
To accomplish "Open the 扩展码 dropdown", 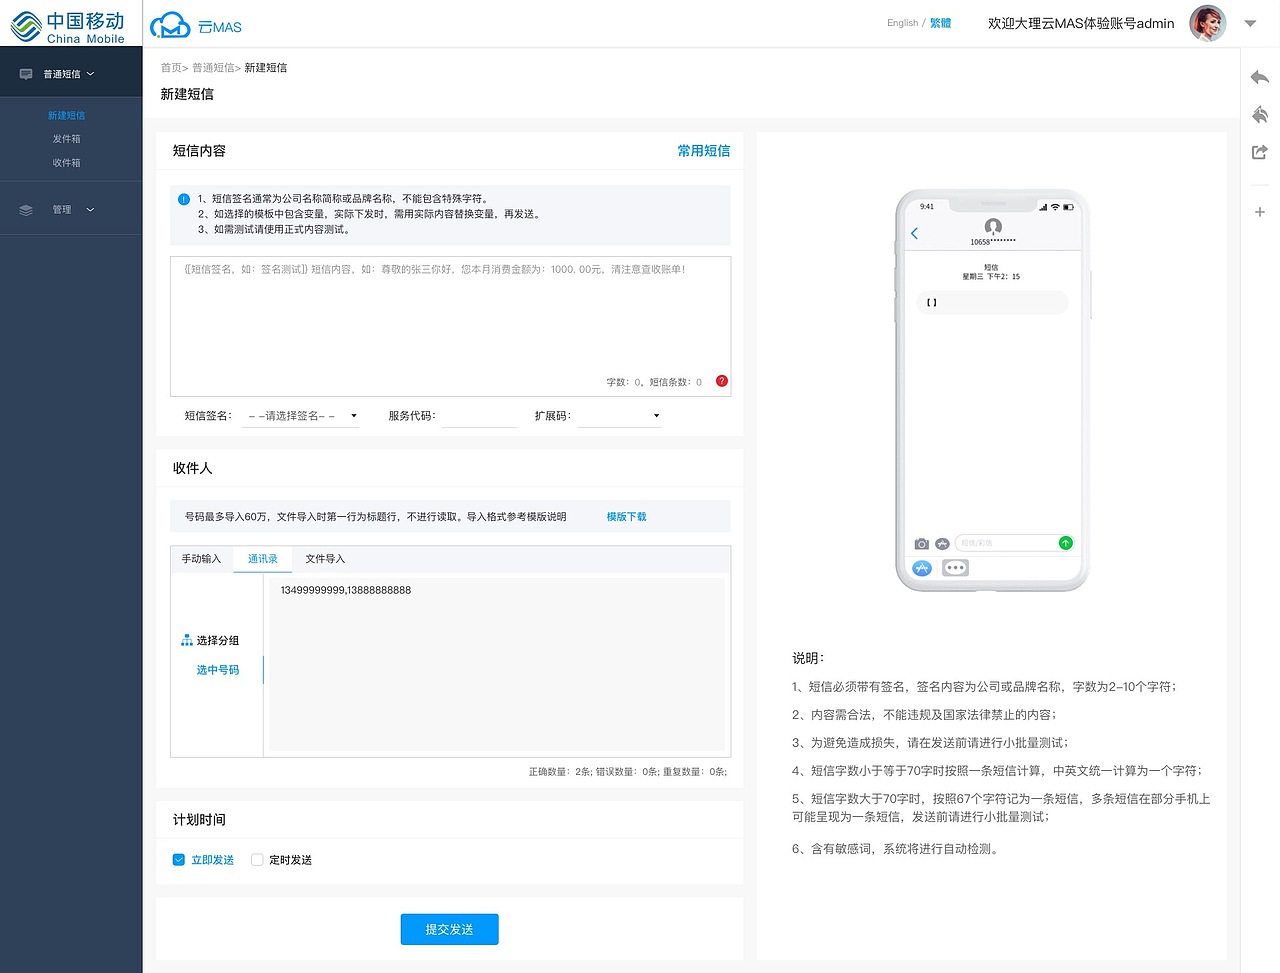I will [x=618, y=414].
